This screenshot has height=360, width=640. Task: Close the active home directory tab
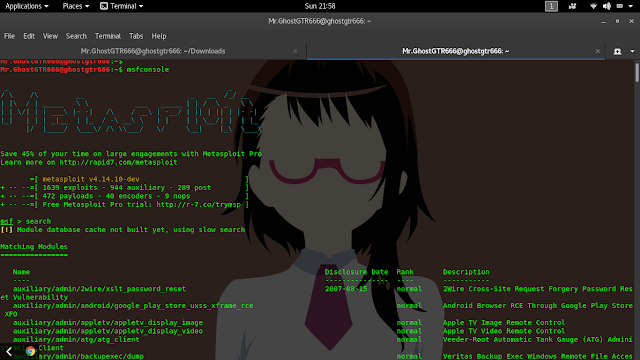point(598,51)
